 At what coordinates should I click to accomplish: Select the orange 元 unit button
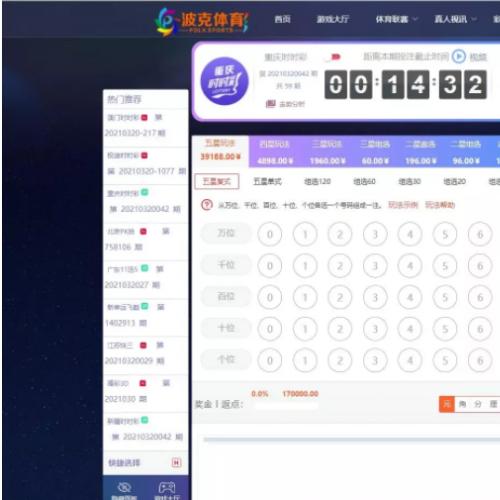447,404
